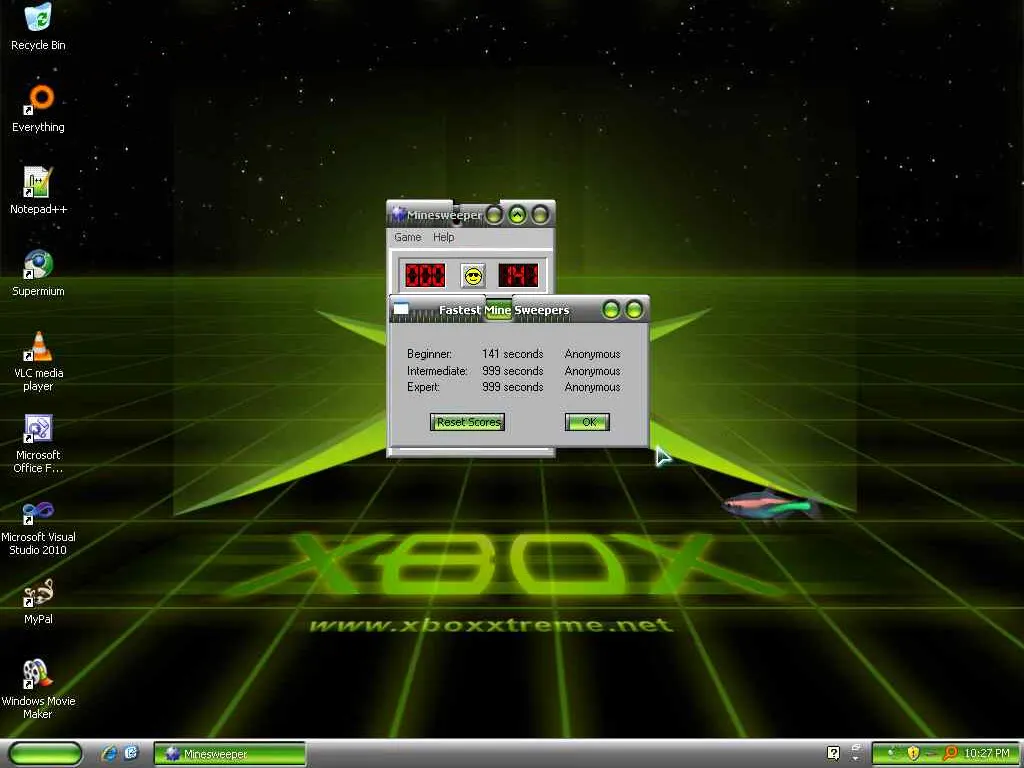Screen dimensions: 1024x768
Task: Click the Beginner 141 seconds score
Action: coord(513,354)
